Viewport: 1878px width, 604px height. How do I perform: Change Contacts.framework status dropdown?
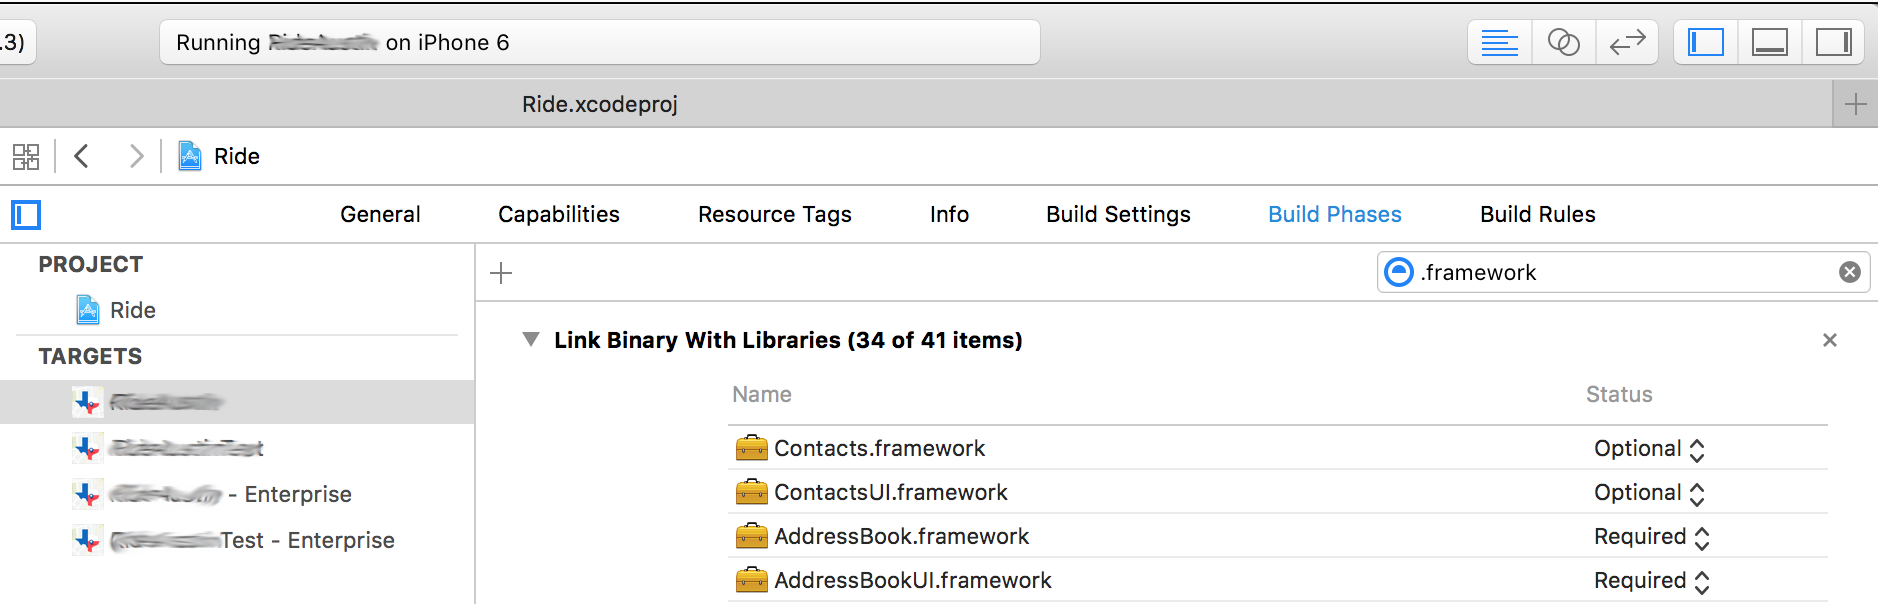click(1649, 449)
